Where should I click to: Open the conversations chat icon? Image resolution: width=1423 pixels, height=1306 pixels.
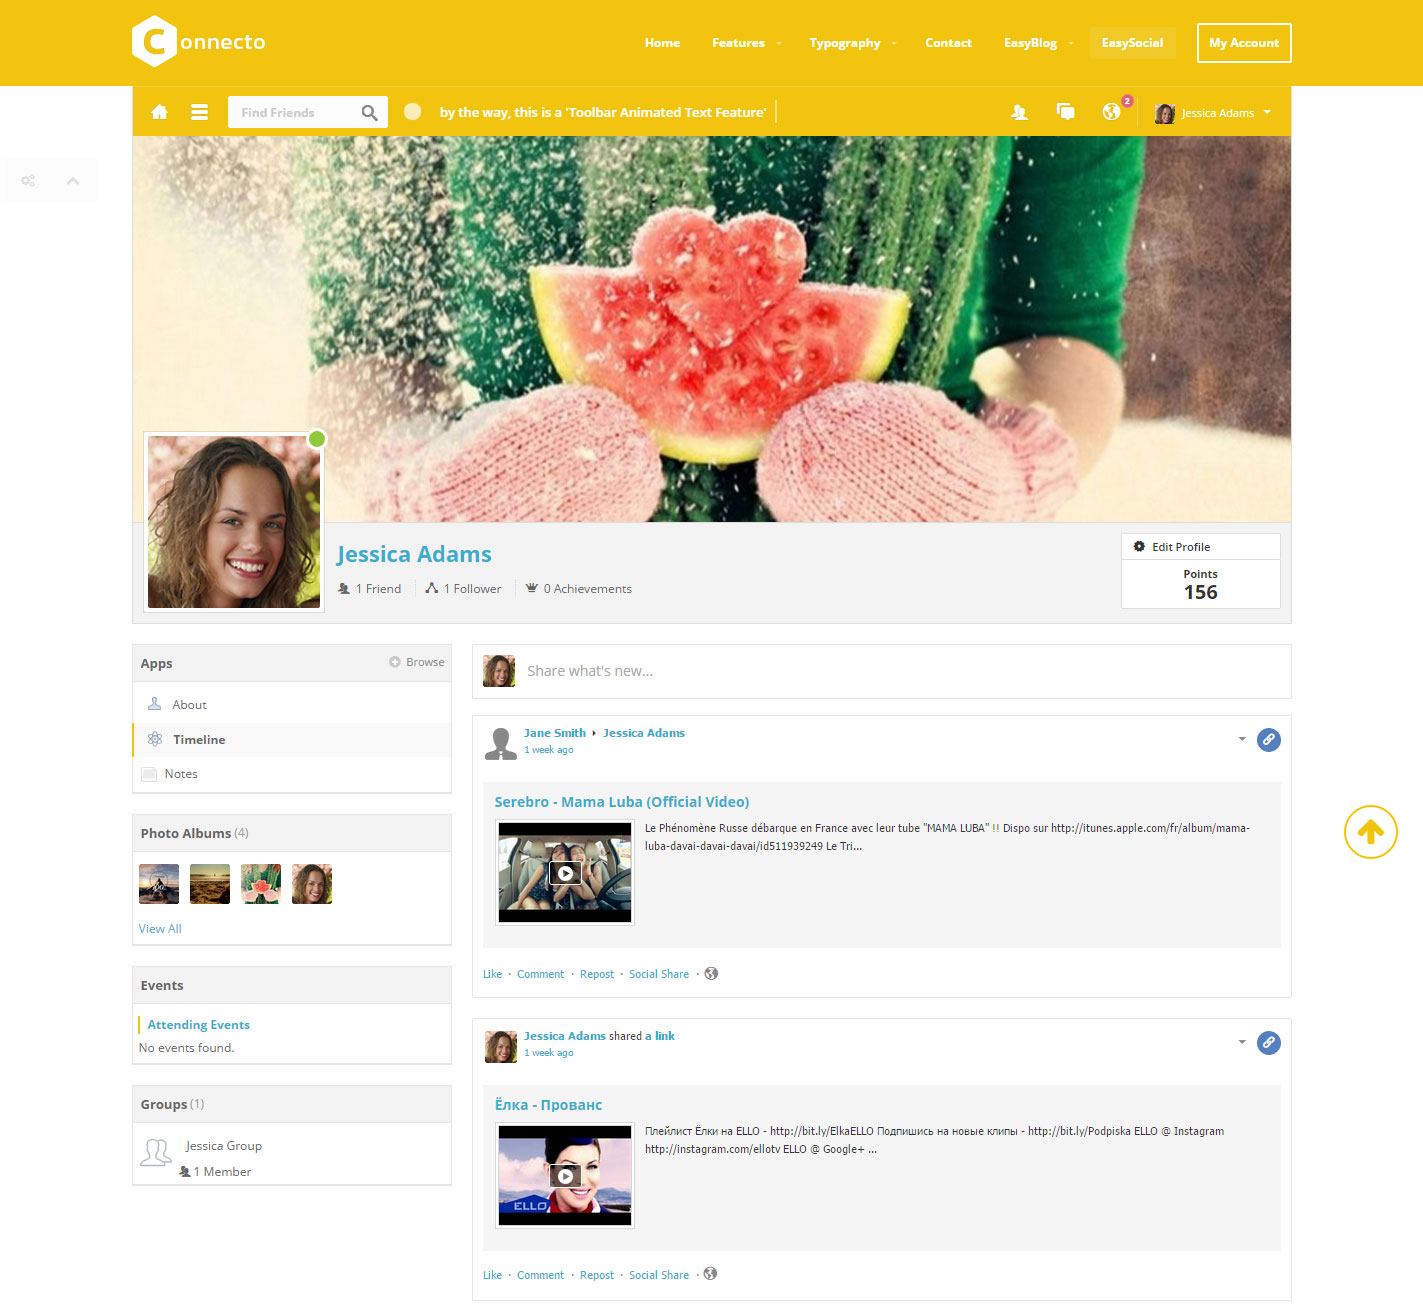(x=1066, y=112)
